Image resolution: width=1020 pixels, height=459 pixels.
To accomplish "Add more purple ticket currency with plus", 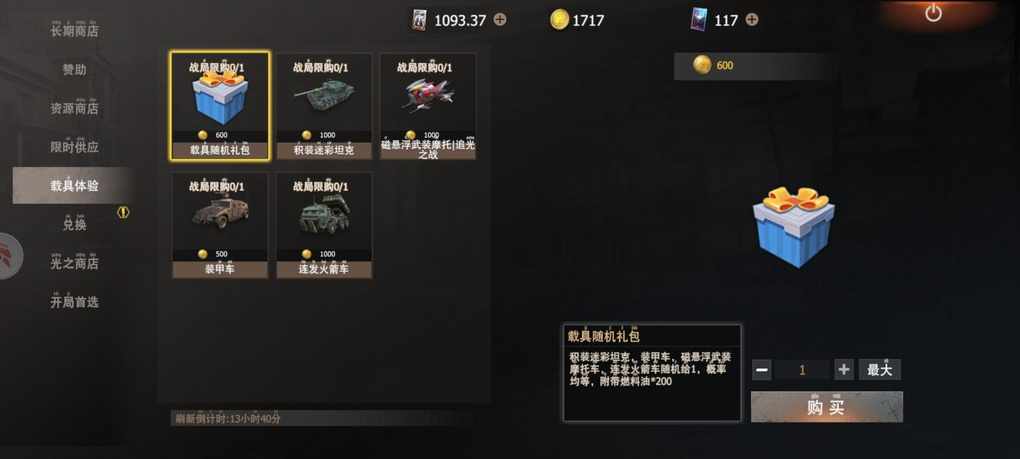I will point(752,20).
